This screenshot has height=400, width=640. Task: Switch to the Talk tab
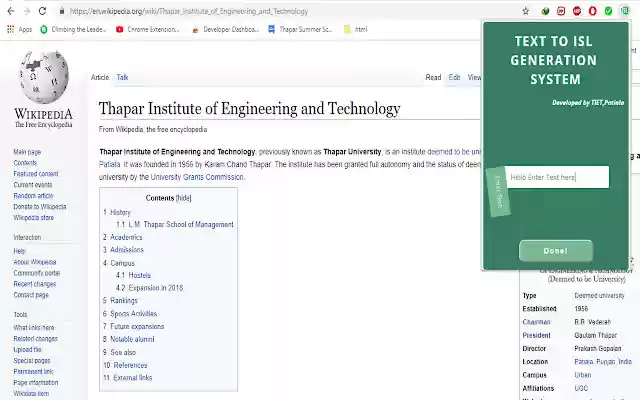[122, 77]
